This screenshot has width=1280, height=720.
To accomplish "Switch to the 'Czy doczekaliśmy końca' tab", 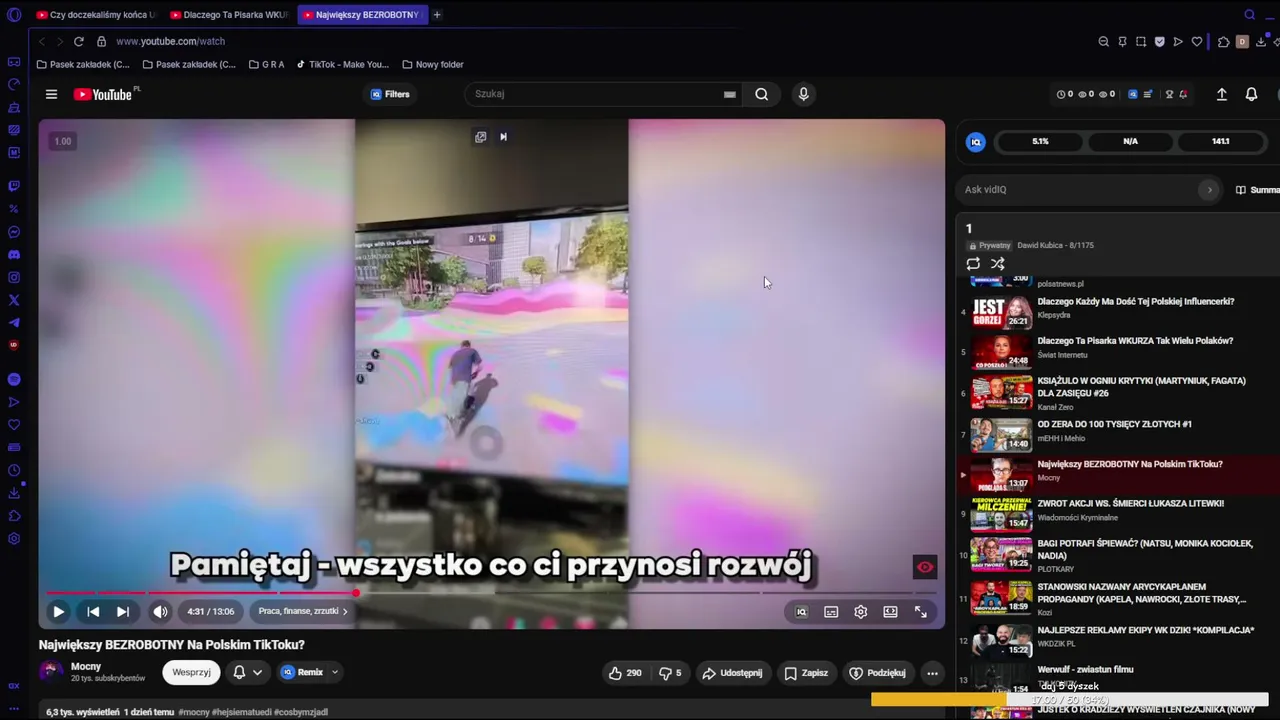I will (96, 15).
